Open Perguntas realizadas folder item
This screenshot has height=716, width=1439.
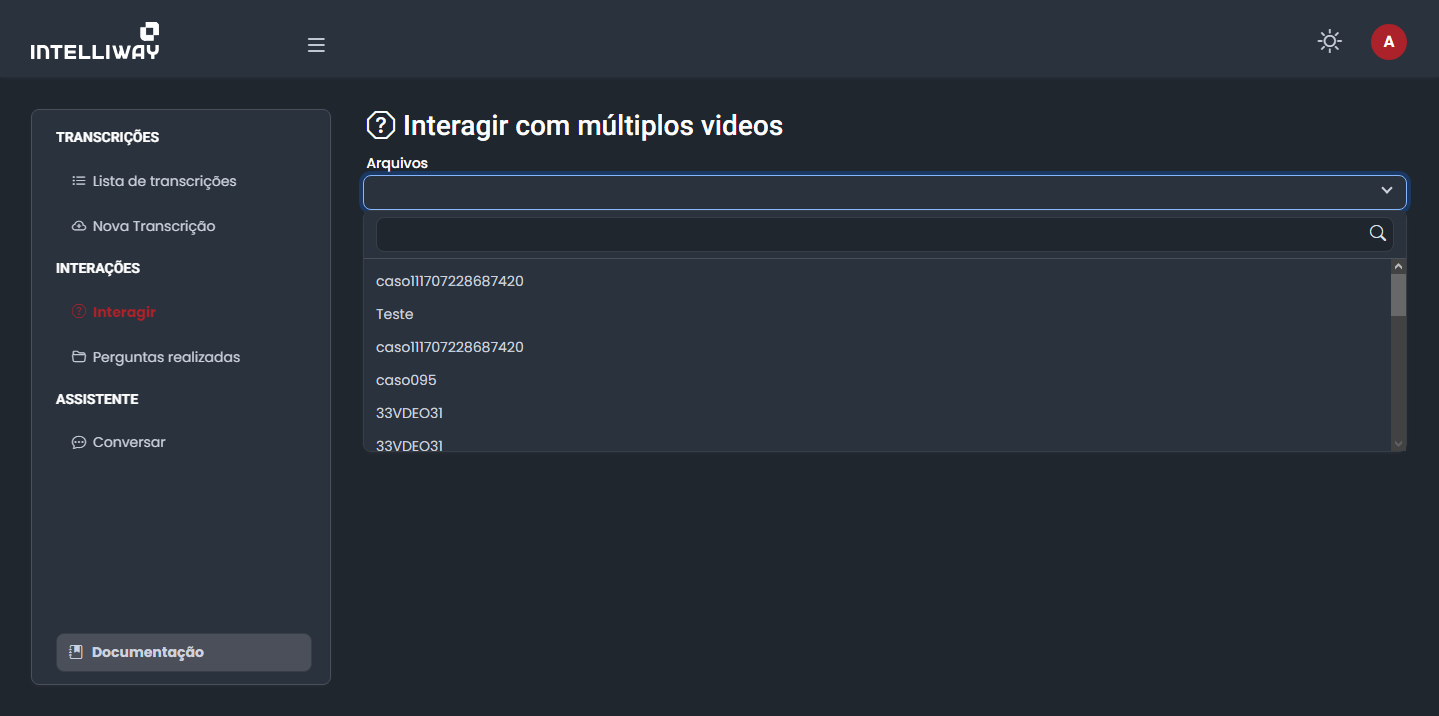(166, 357)
